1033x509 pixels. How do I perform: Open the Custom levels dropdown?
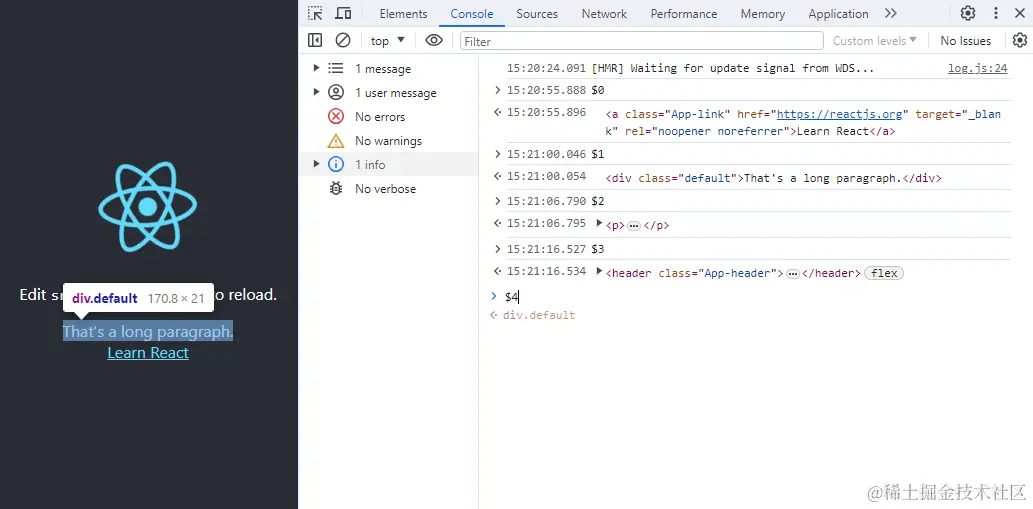pos(875,41)
